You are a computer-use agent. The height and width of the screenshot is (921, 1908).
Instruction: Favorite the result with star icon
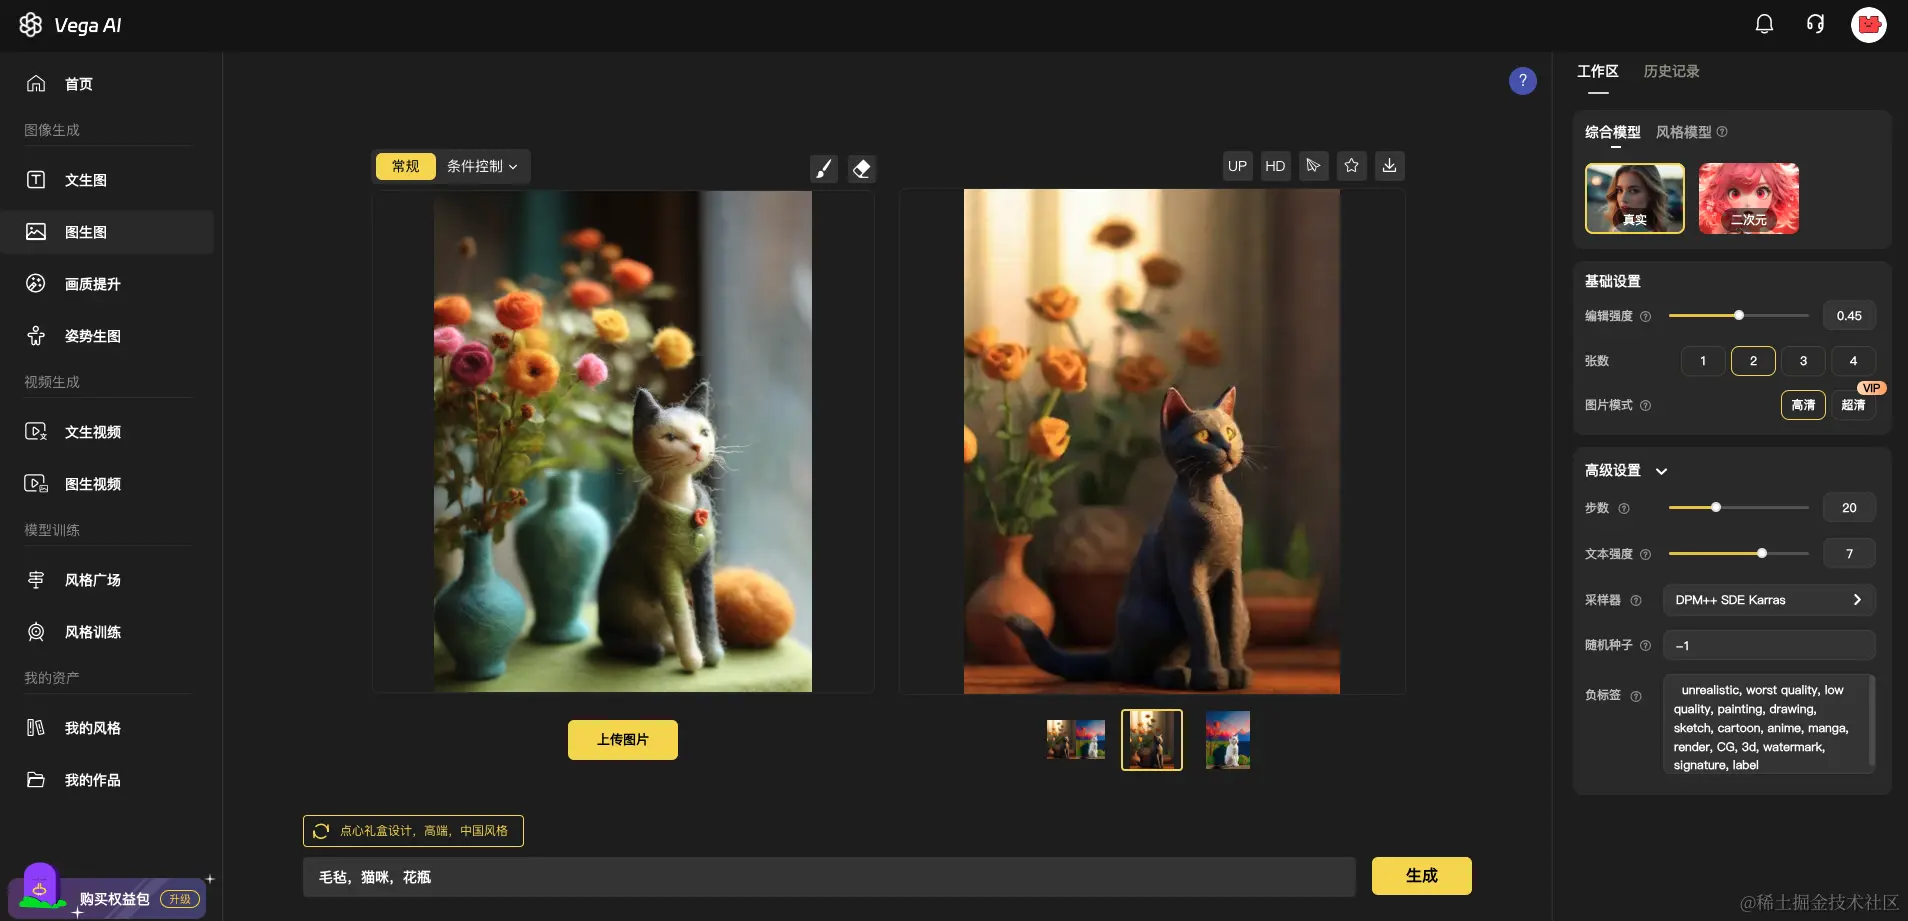pos(1351,166)
